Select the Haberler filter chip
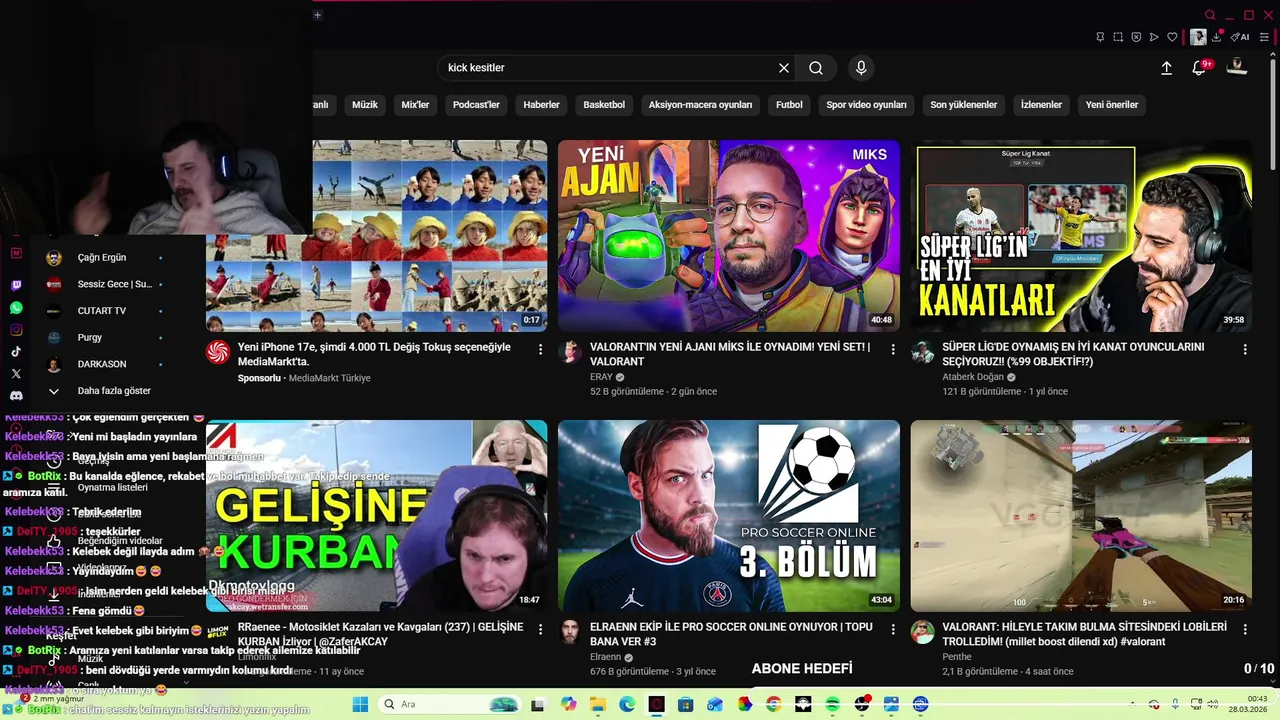1280x720 pixels. [542, 104]
